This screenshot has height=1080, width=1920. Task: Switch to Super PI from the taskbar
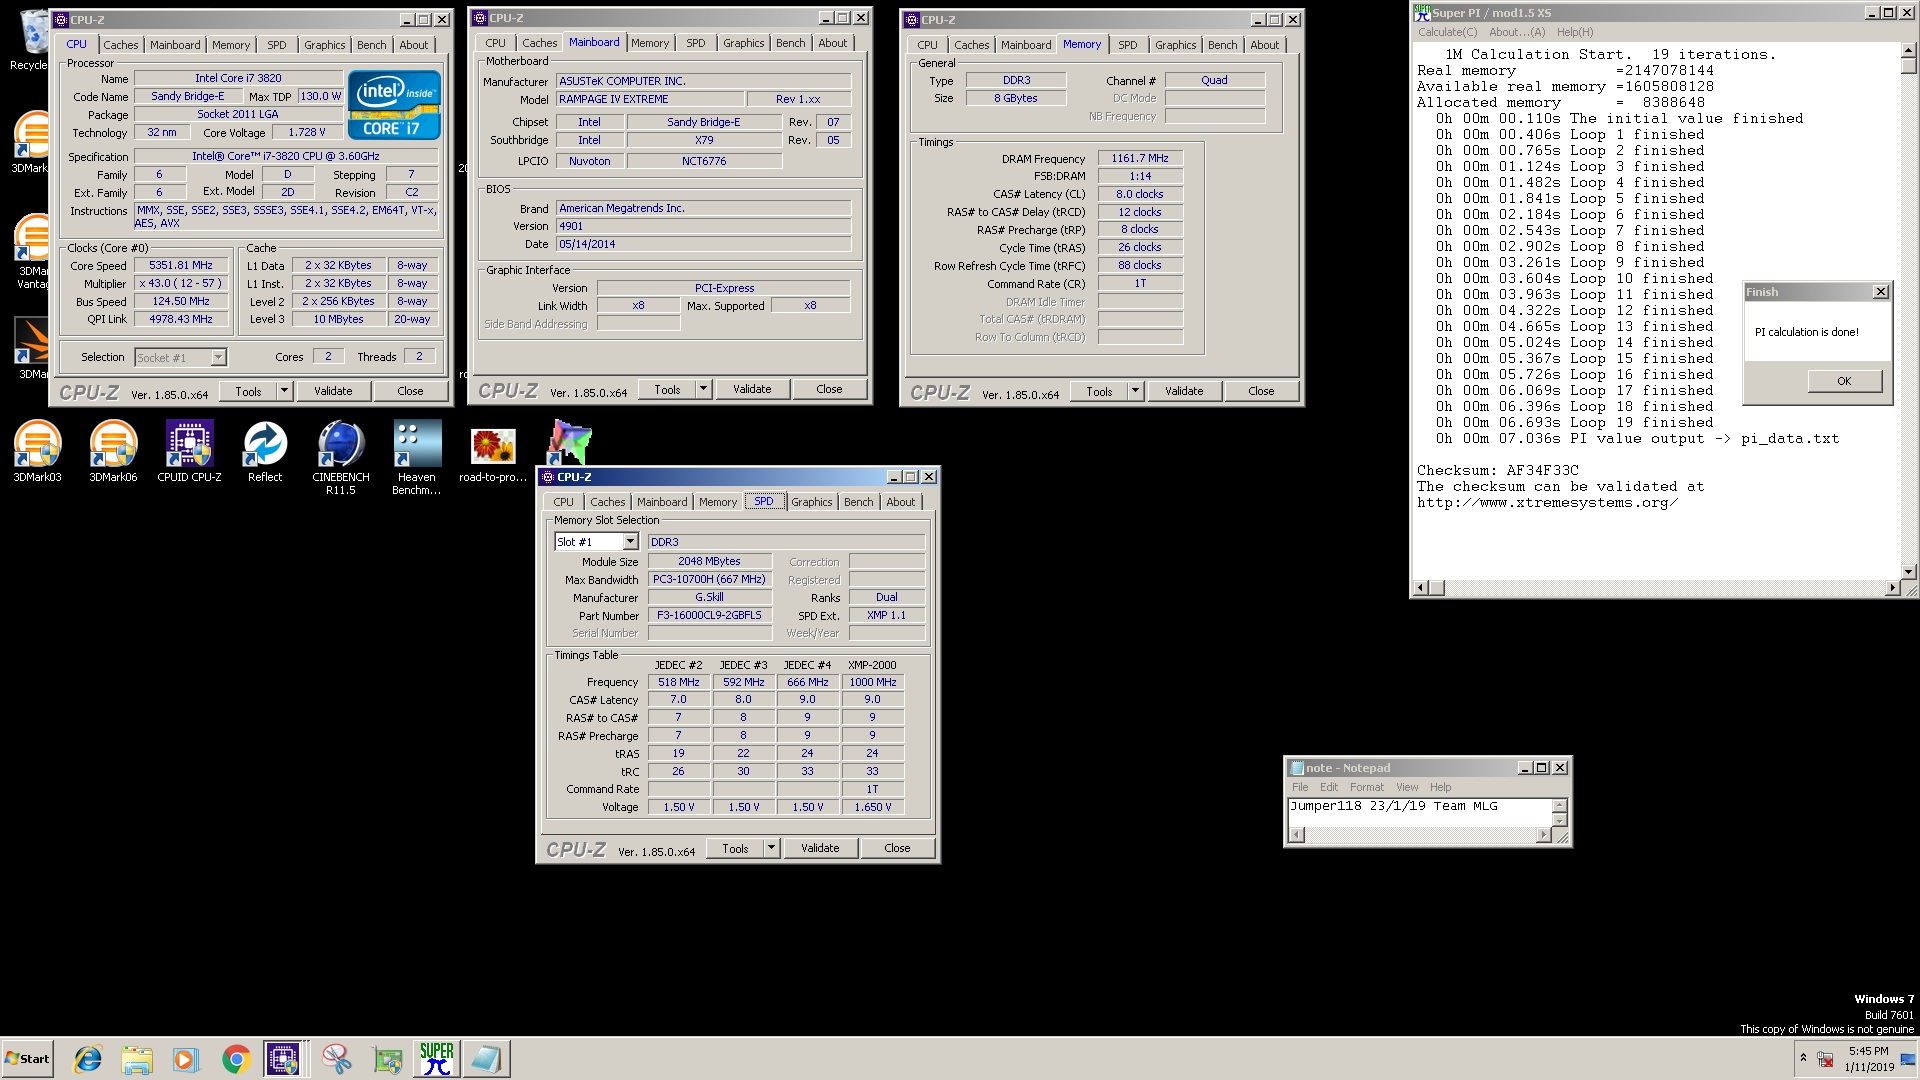(437, 1059)
